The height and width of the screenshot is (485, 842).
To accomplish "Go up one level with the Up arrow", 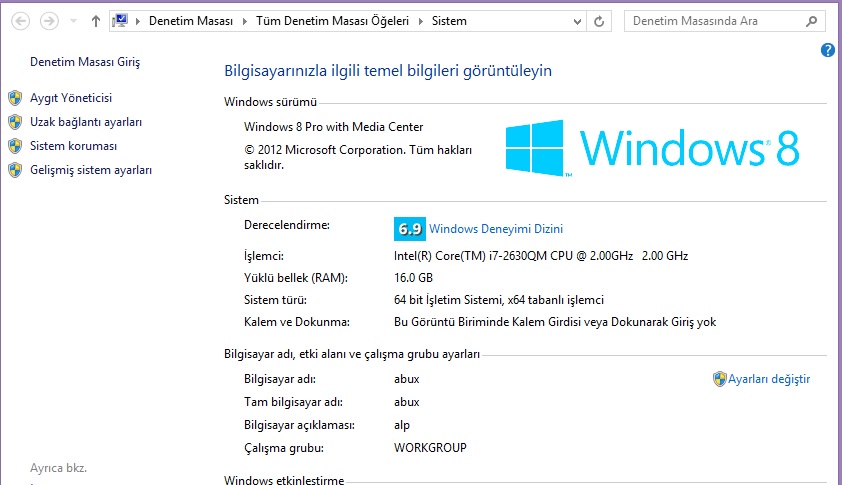I will 95,20.
